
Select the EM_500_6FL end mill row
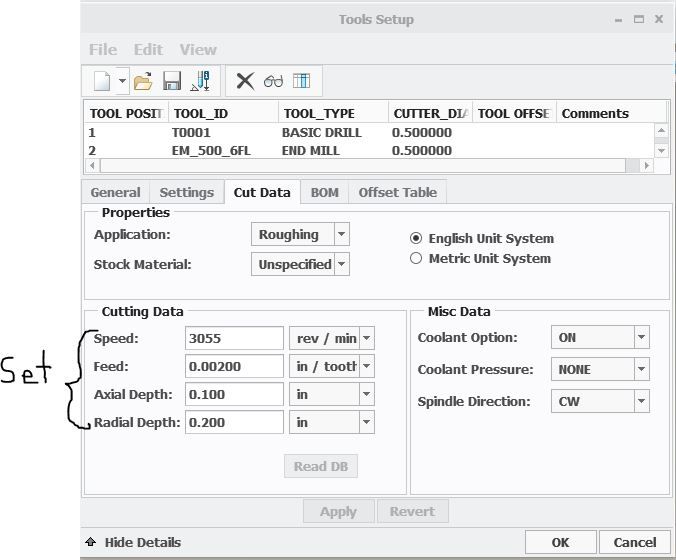click(x=213, y=151)
